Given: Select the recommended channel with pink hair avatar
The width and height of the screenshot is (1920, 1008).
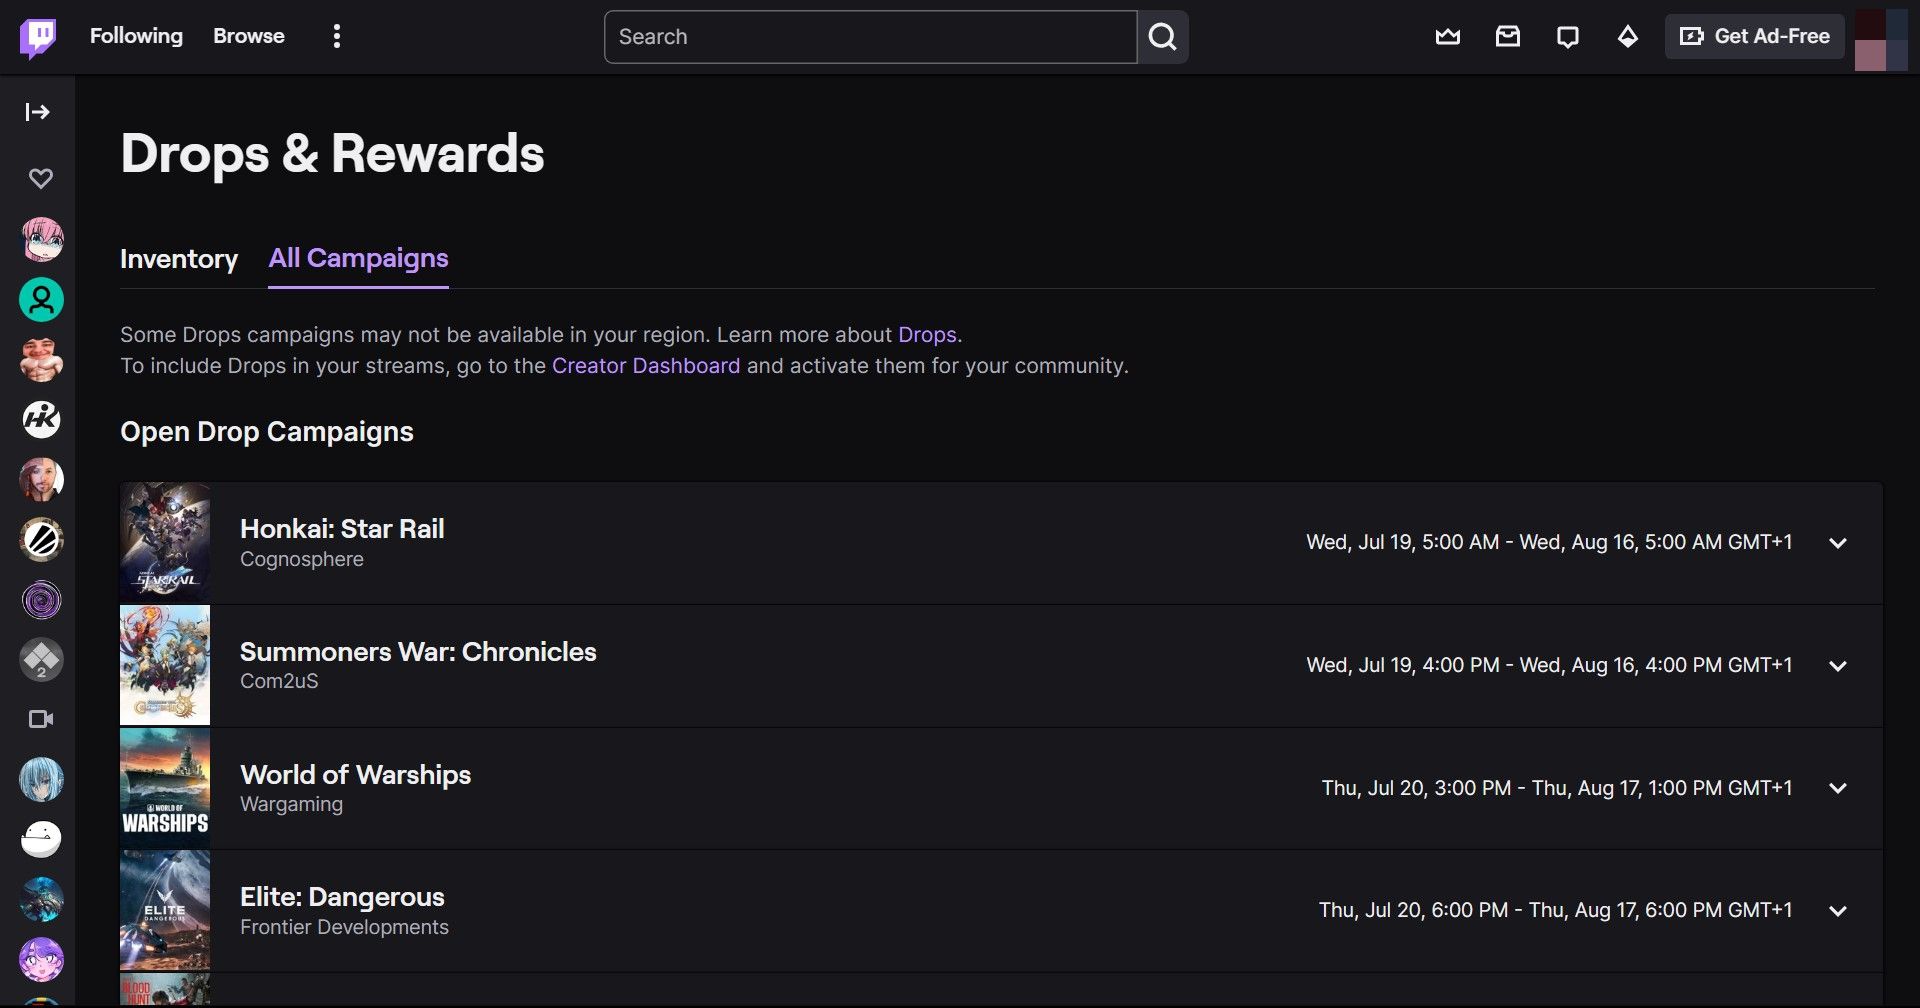Looking at the screenshot, I should coord(41,239).
